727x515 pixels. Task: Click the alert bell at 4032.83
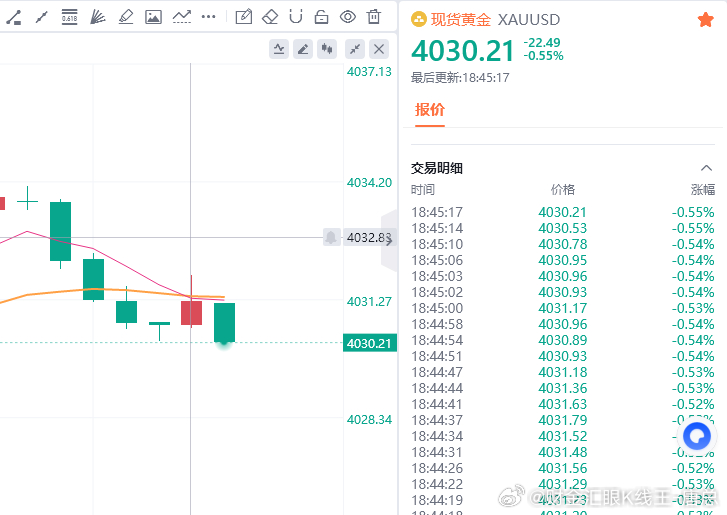(331, 237)
